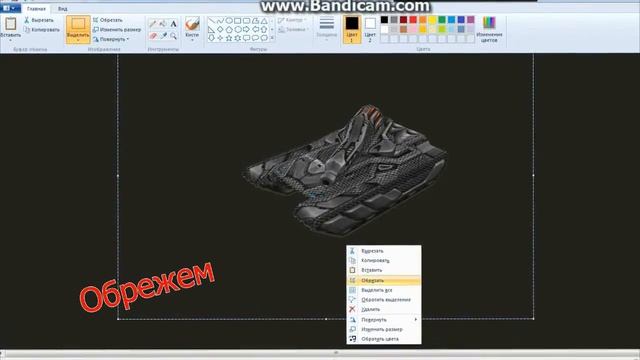Select the Fill with color bucket tool
Screen dimensions: 640x360
(163, 24)
